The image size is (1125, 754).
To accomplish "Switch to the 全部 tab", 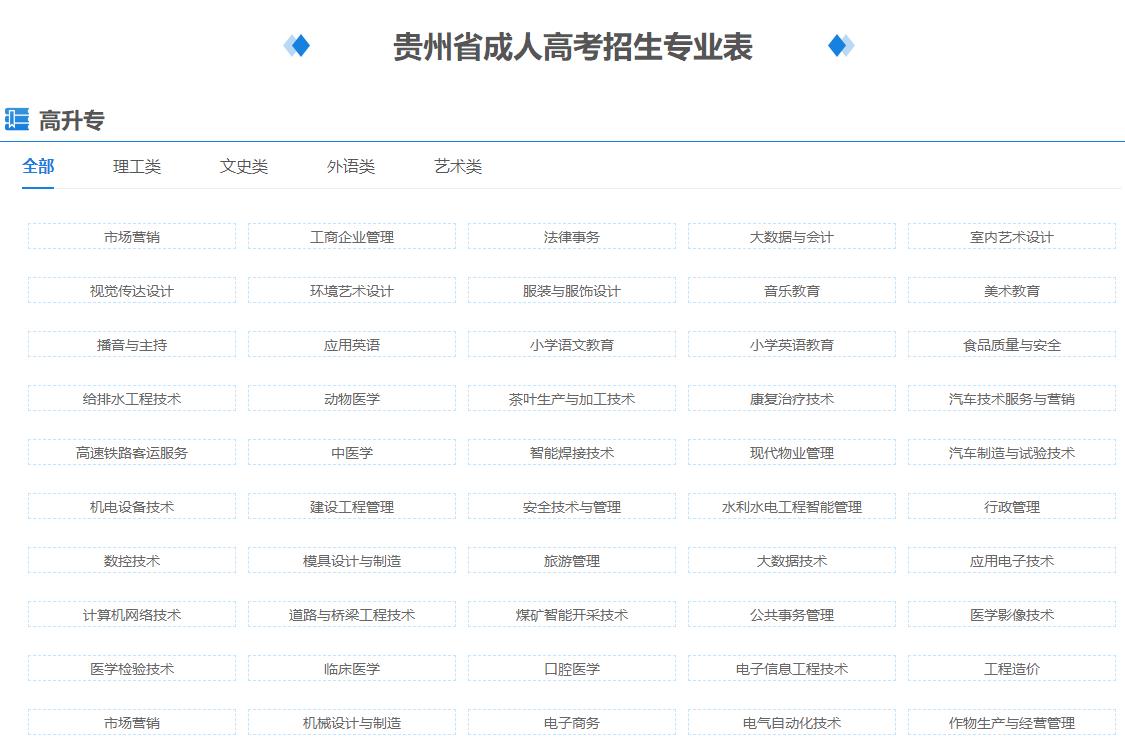I will point(38,167).
